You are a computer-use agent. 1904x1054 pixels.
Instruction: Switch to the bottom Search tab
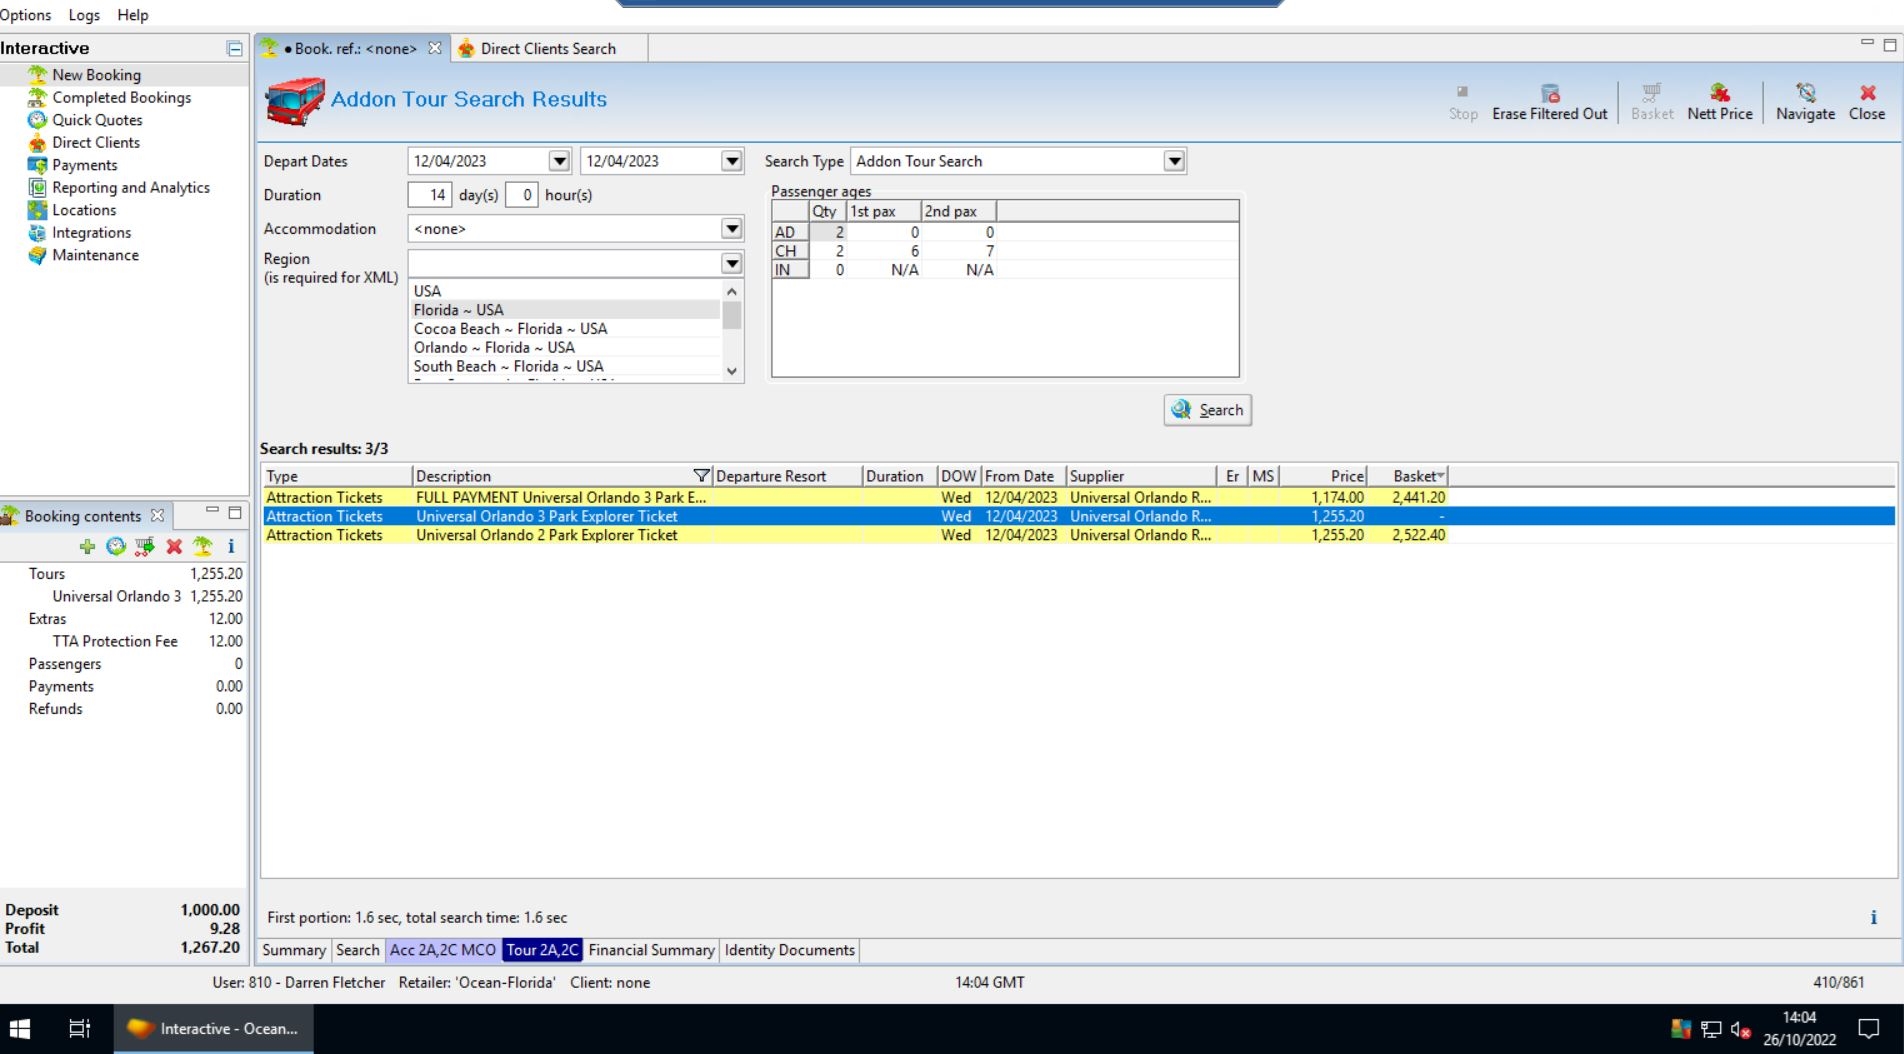[357, 950]
